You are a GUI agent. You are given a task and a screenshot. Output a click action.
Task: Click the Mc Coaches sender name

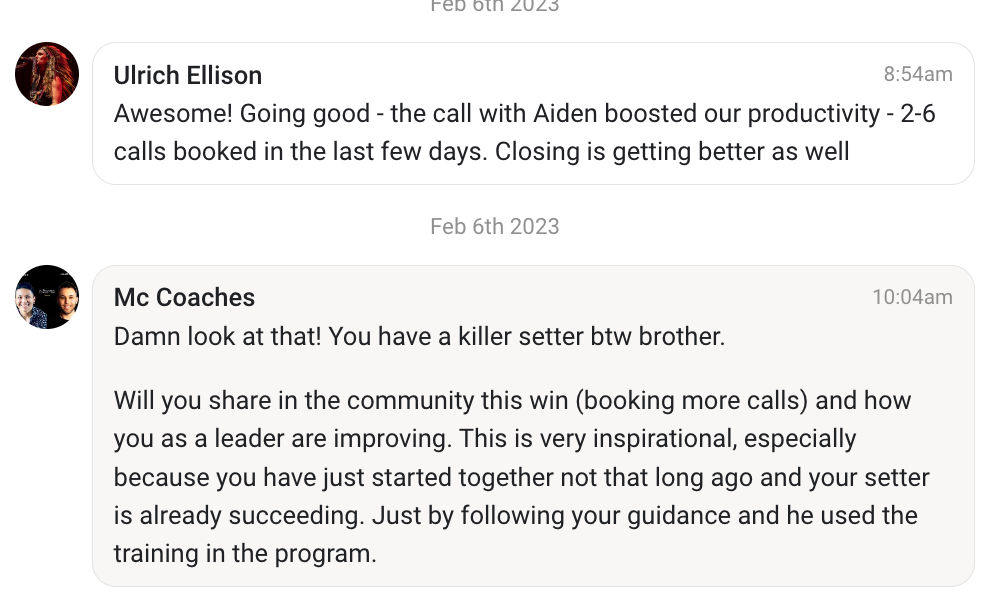(x=184, y=297)
